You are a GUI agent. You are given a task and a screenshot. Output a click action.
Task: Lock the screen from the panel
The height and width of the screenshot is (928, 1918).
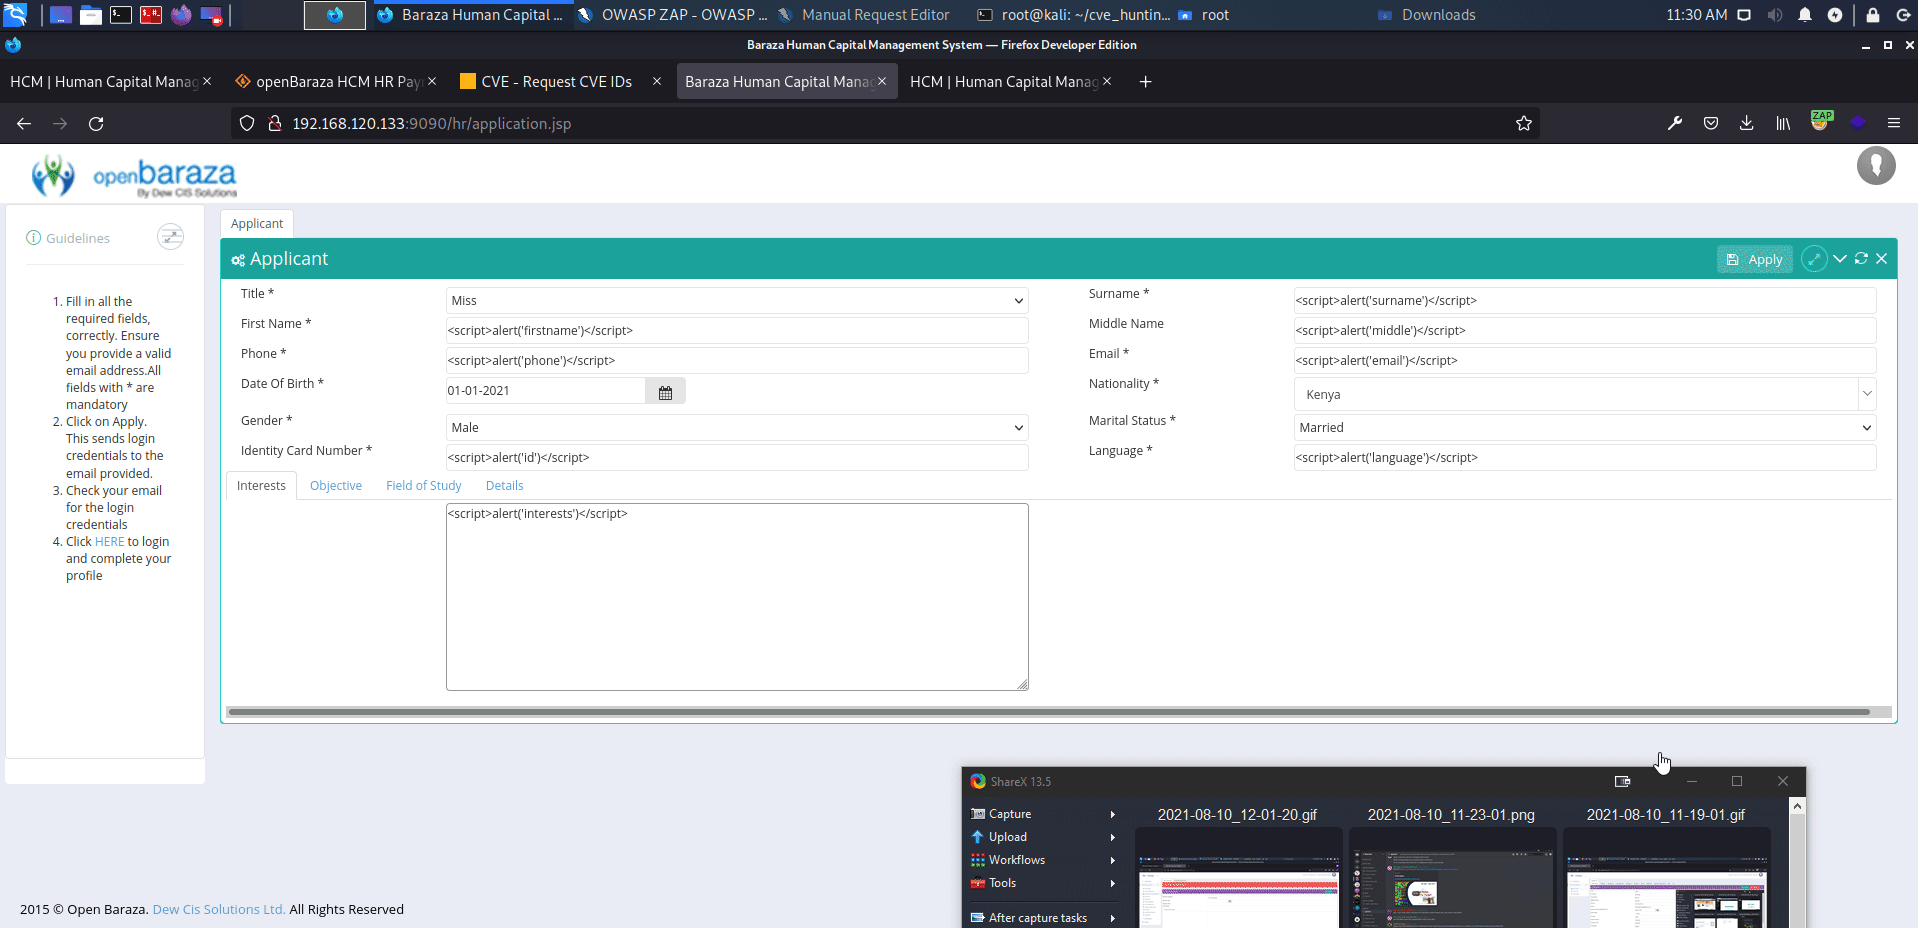1873,15
